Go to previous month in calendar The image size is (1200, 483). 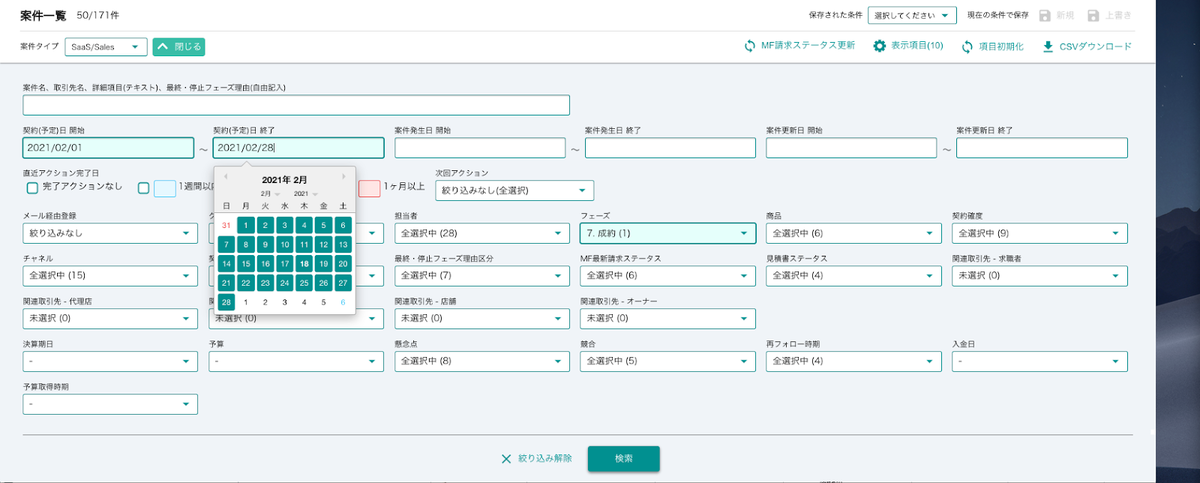(225, 177)
